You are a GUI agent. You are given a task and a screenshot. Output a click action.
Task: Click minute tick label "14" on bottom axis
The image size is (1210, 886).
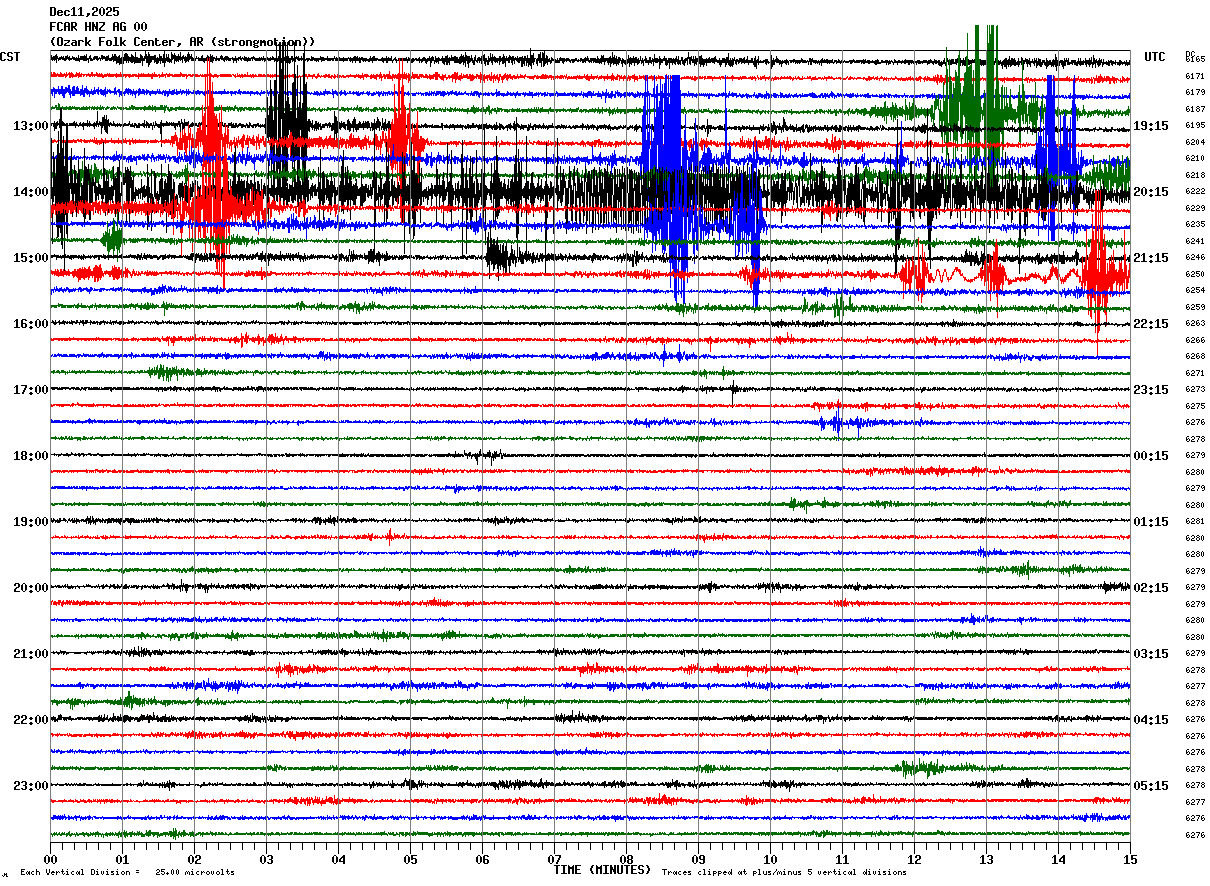(1058, 859)
